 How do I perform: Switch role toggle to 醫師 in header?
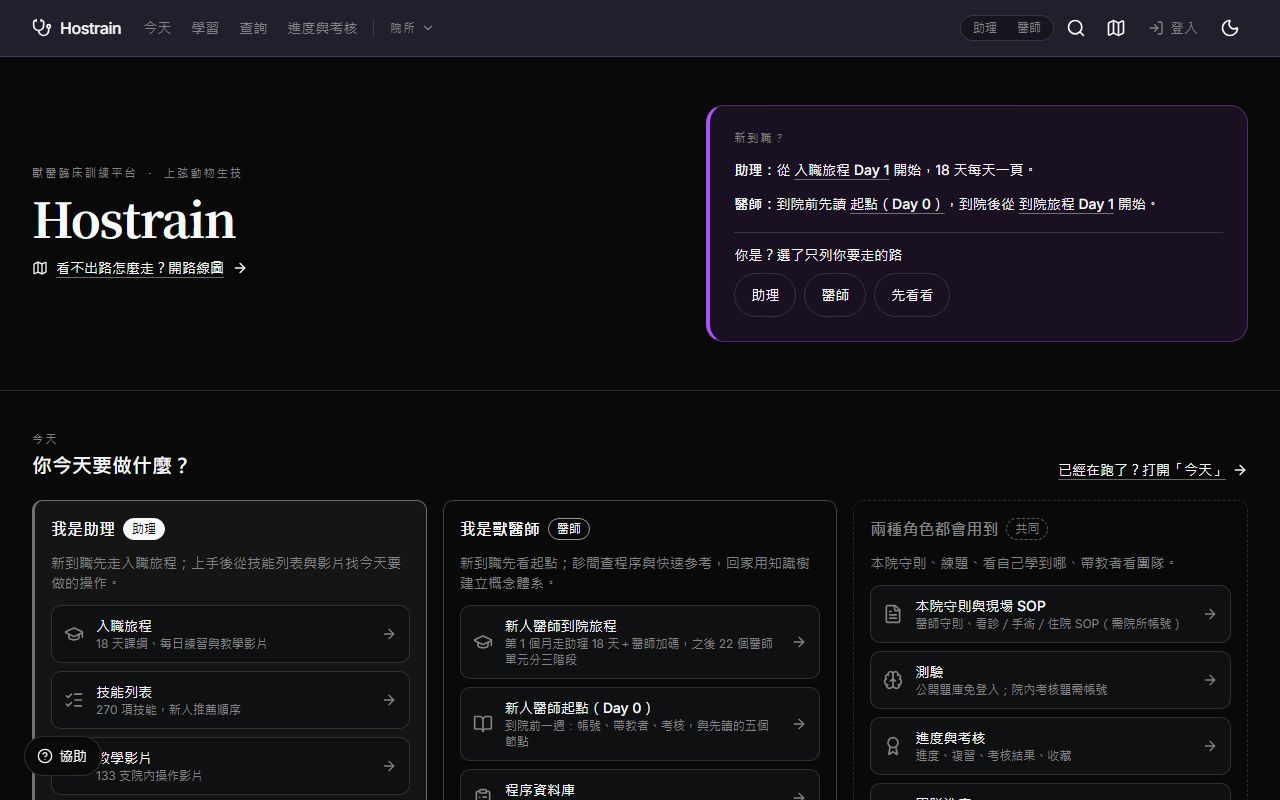tap(1029, 28)
